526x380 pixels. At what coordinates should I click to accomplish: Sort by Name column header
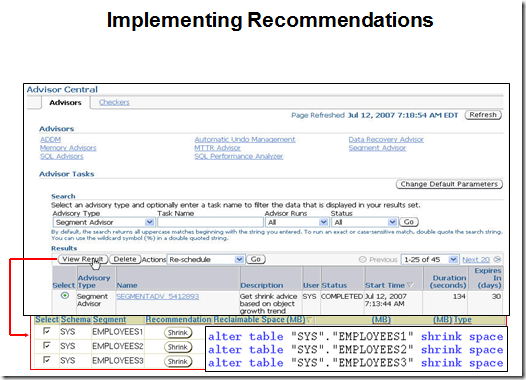(x=127, y=285)
